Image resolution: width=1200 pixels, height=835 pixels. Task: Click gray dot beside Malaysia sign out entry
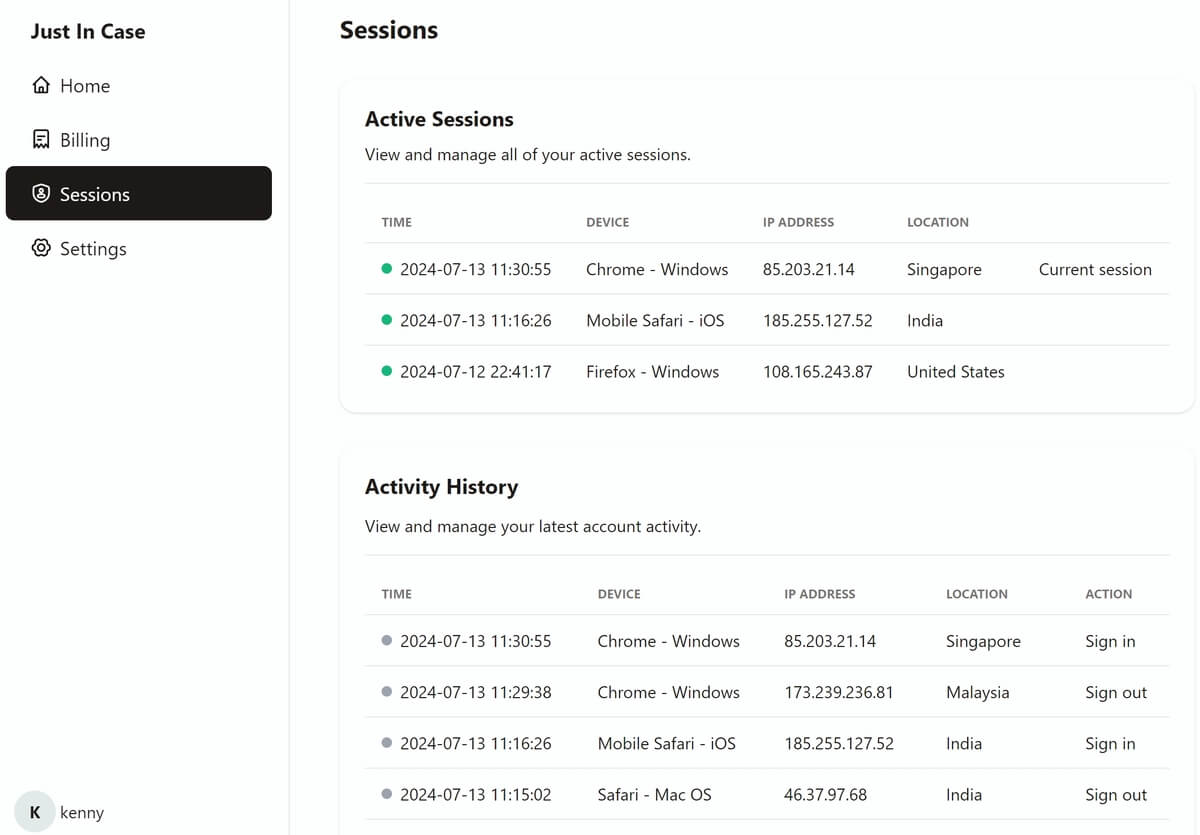(387, 692)
